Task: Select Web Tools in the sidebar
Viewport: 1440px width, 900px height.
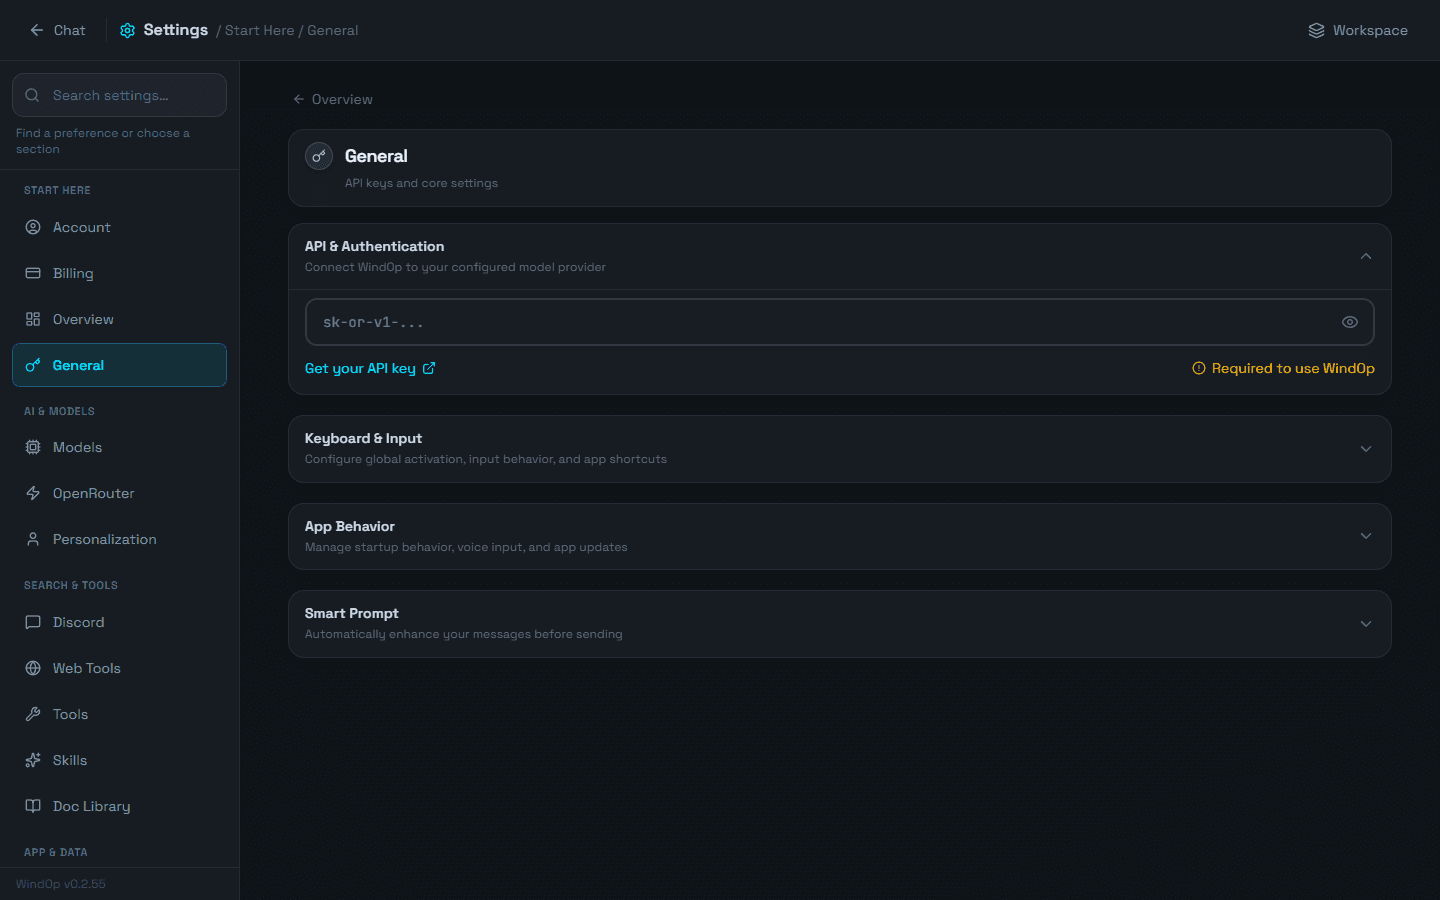Action: click(119, 668)
